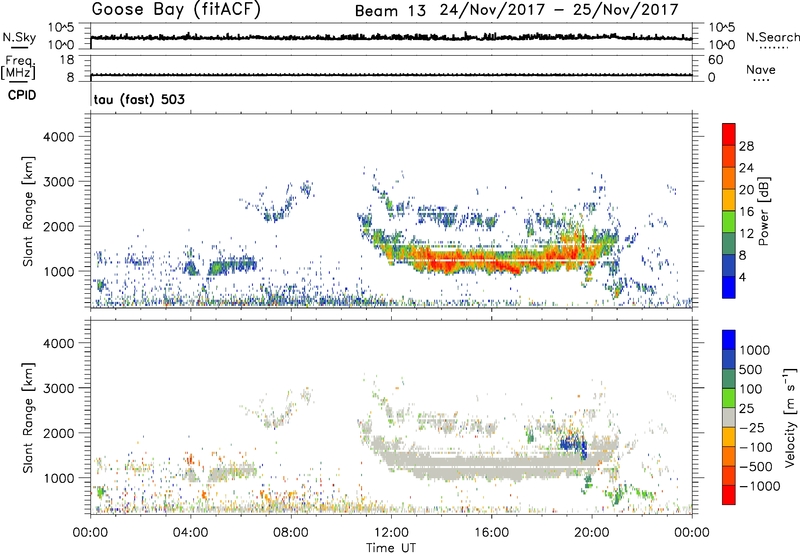Click the '1000' tick label on the velocity bar
Screen dimensions: 800x554
point(755,350)
